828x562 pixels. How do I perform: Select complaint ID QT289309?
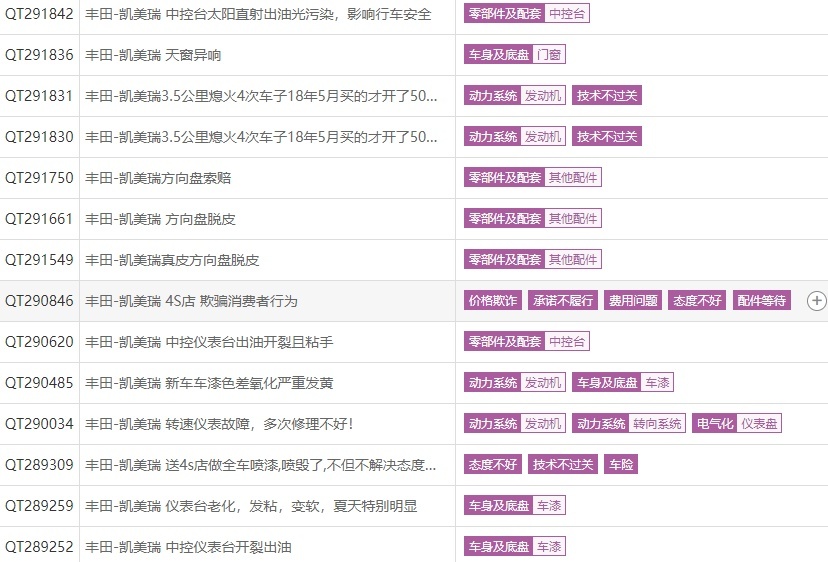click(39, 465)
